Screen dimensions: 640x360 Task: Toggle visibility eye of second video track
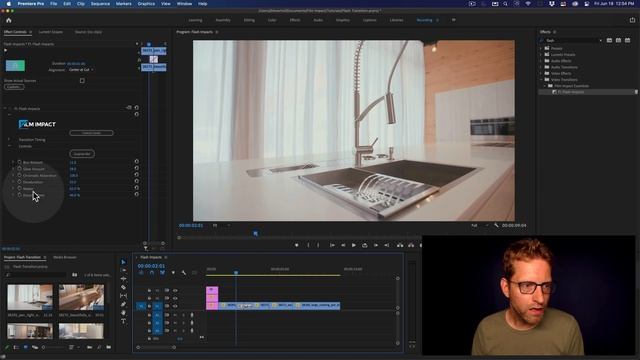pyautogui.click(x=175, y=298)
